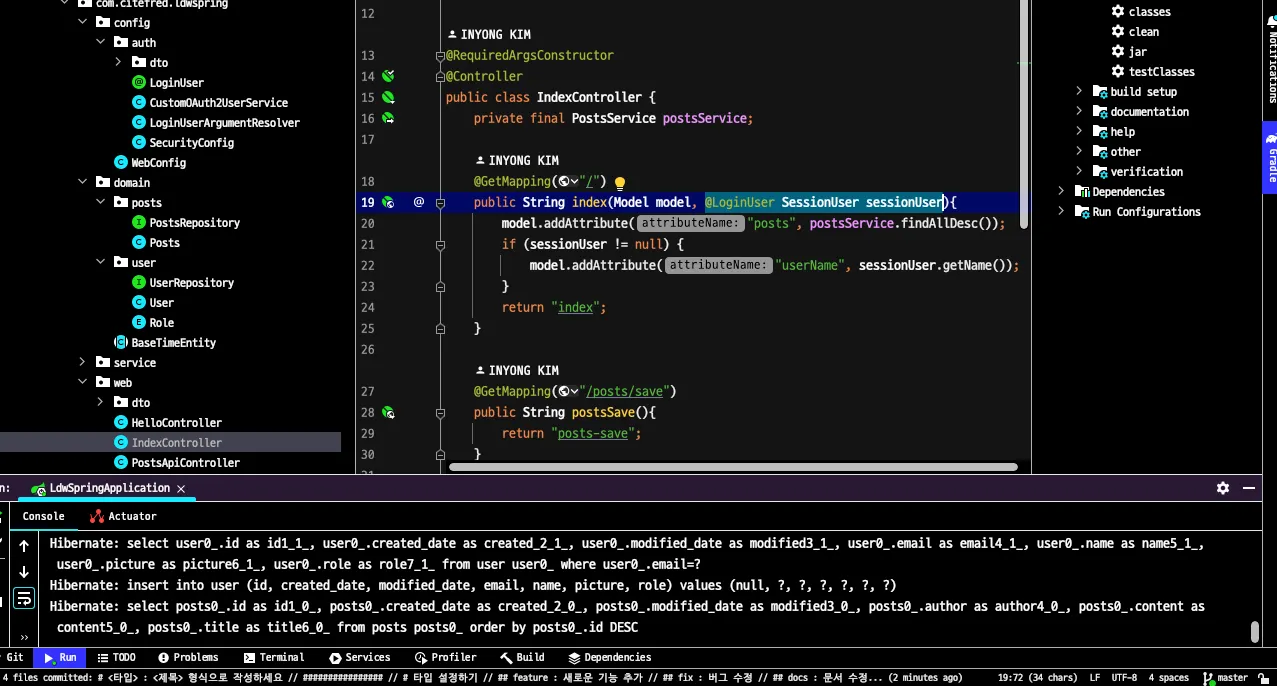Open the Terminal tool window tab
1277x686 pixels.
(273, 657)
